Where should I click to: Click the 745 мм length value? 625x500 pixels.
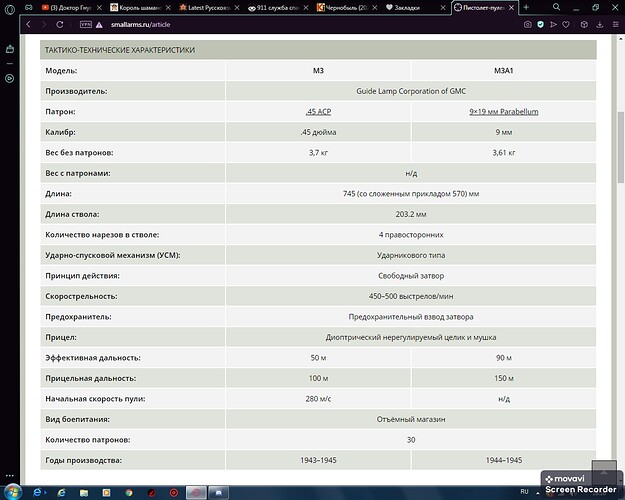[411, 193]
